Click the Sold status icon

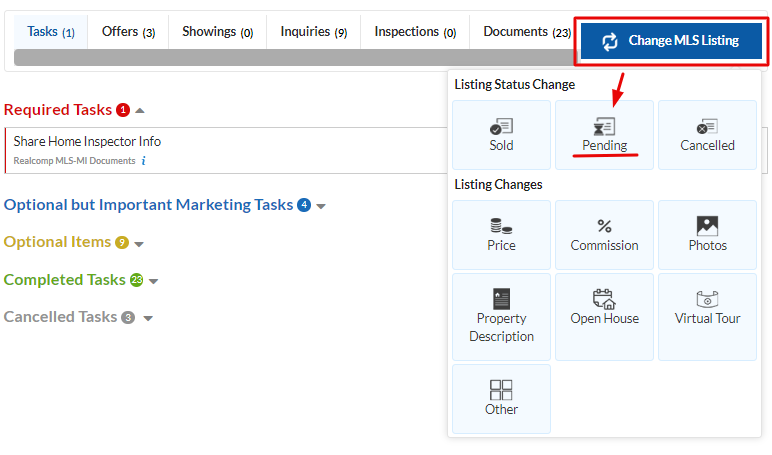point(501,127)
